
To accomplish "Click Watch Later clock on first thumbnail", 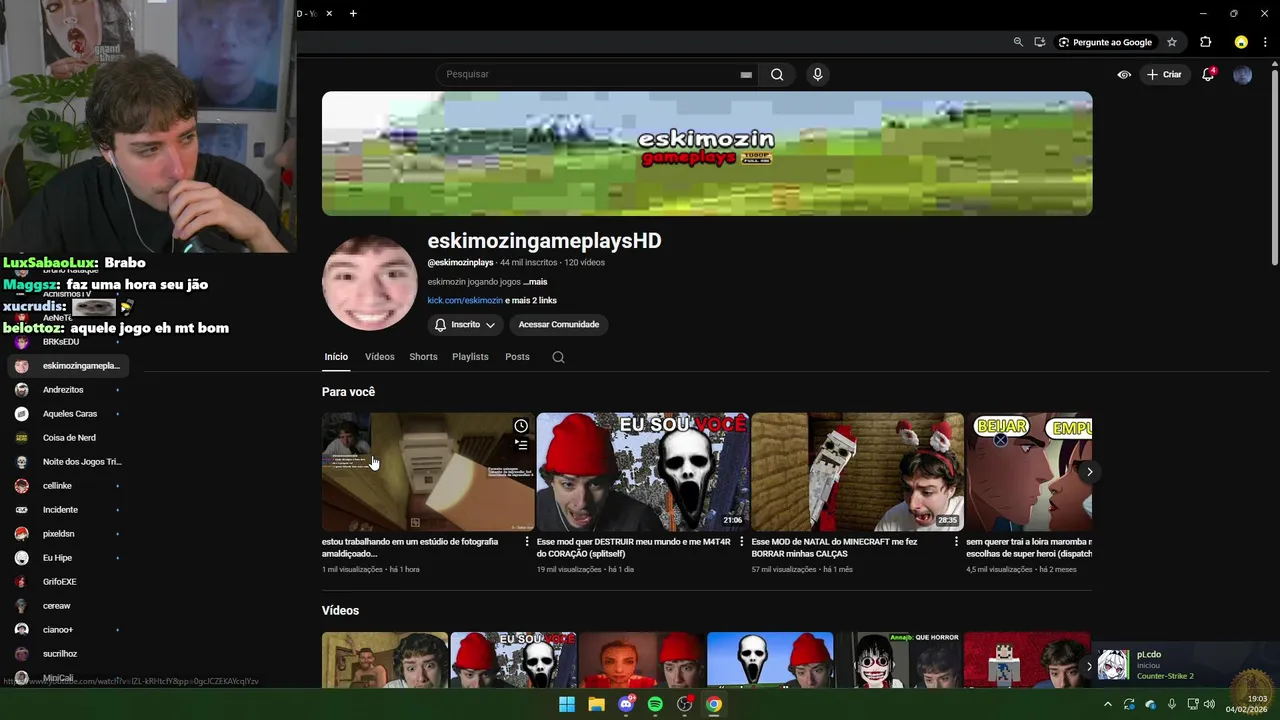I will tap(521, 426).
